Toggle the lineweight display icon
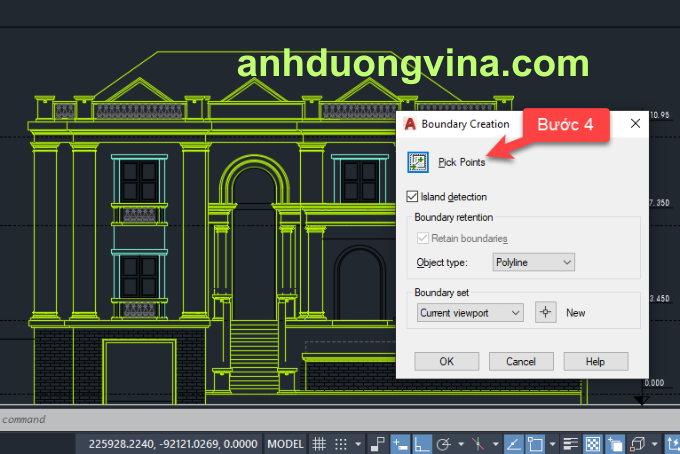The image size is (680, 454). tap(571, 443)
